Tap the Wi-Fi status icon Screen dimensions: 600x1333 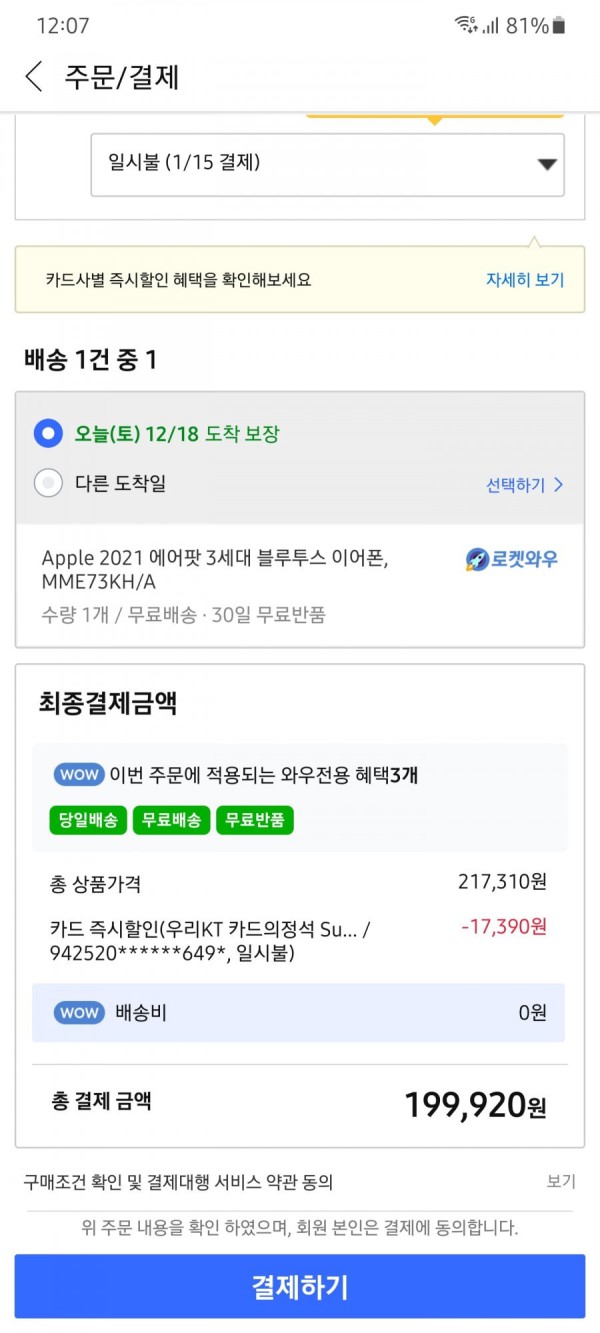[465, 26]
